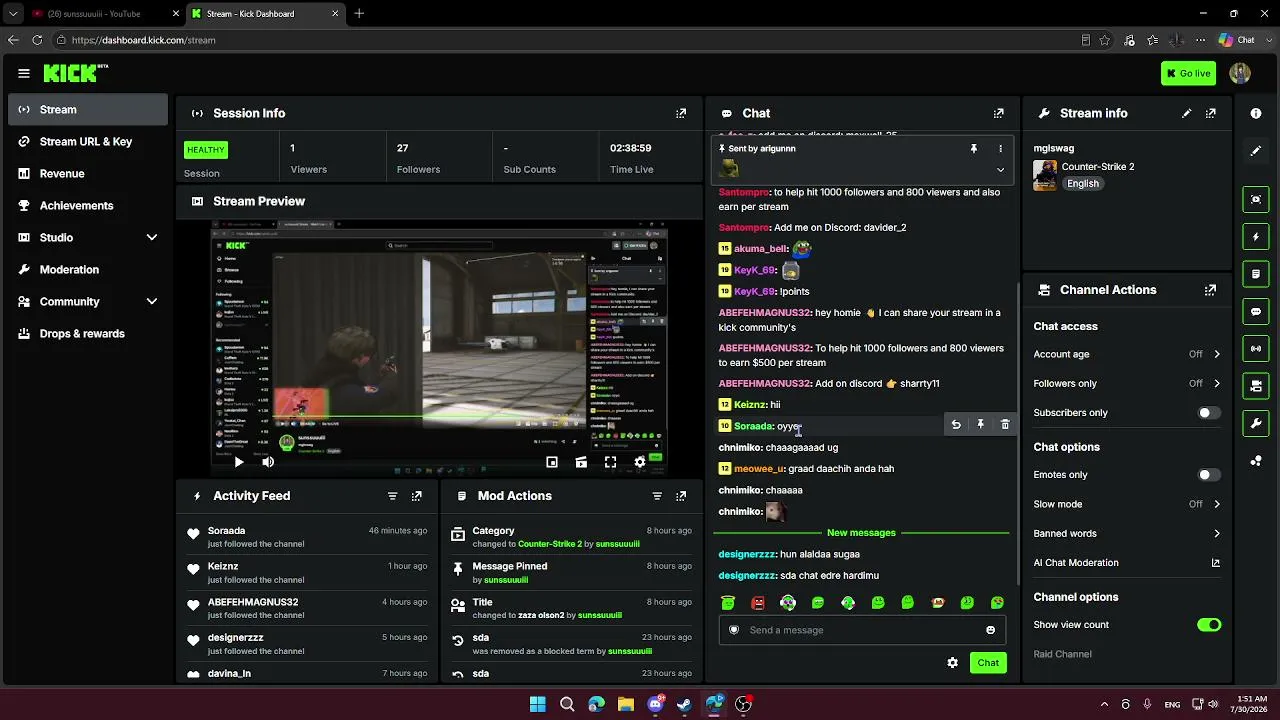
Task: Pop out the Channel Actions panel
Action: (x=1211, y=290)
